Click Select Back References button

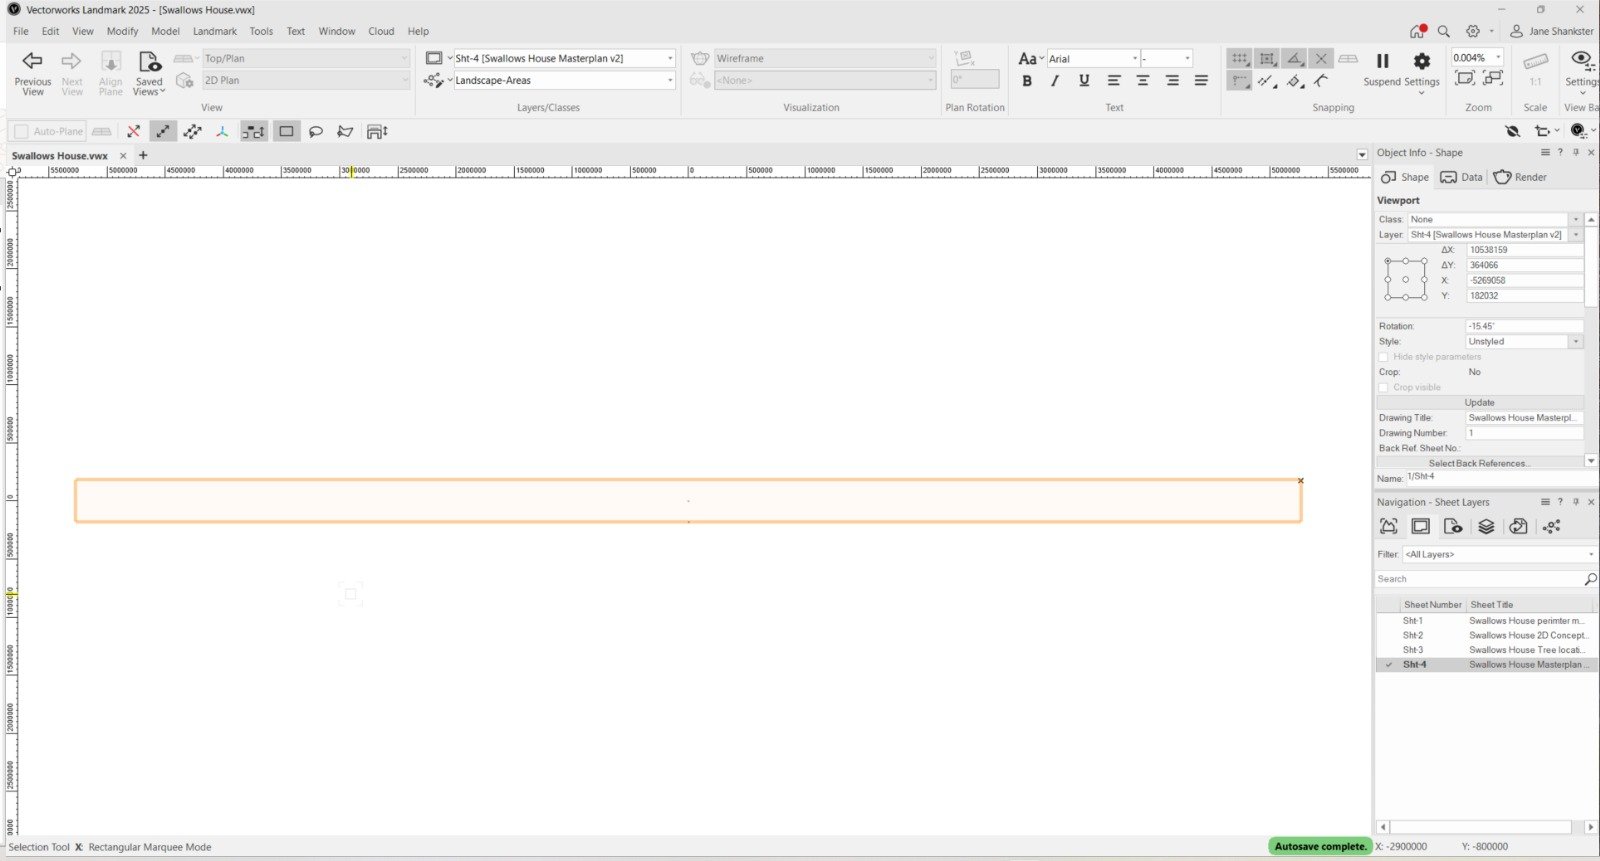[x=1477, y=463]
